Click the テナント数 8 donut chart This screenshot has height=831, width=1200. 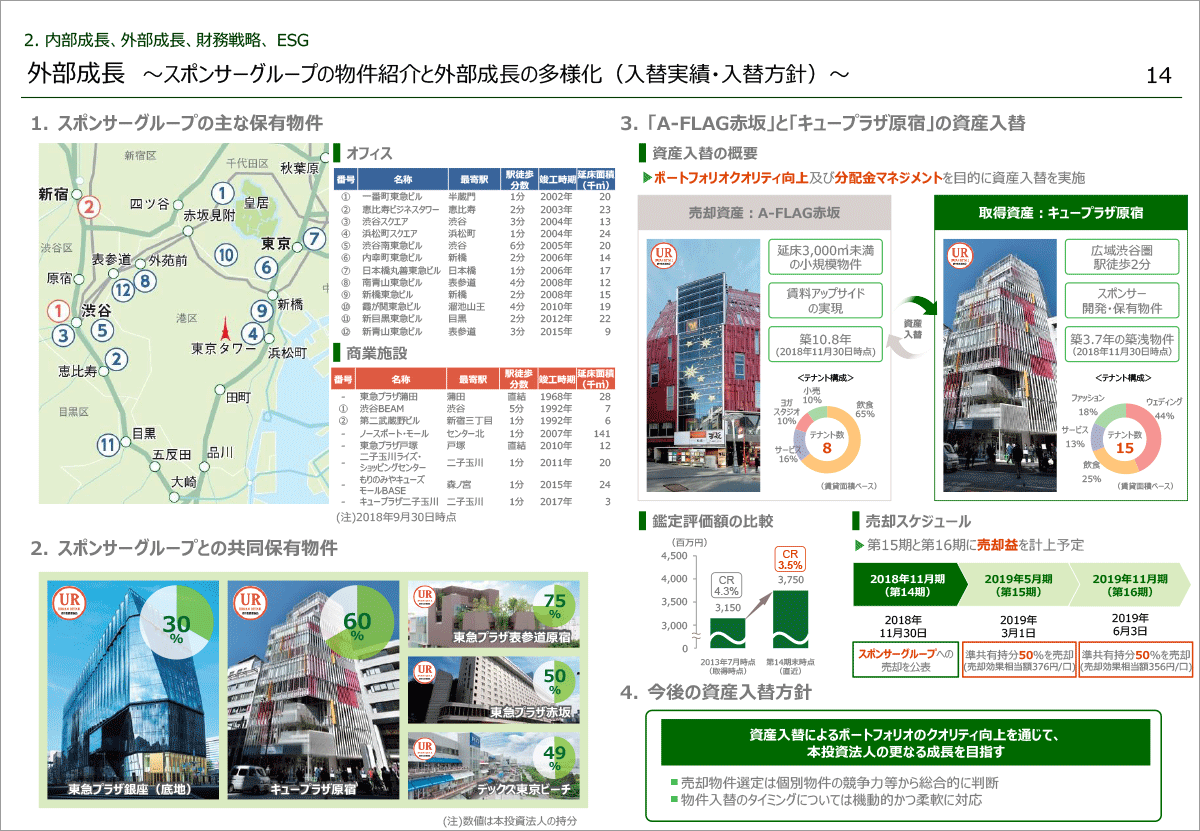pos(827,441)
